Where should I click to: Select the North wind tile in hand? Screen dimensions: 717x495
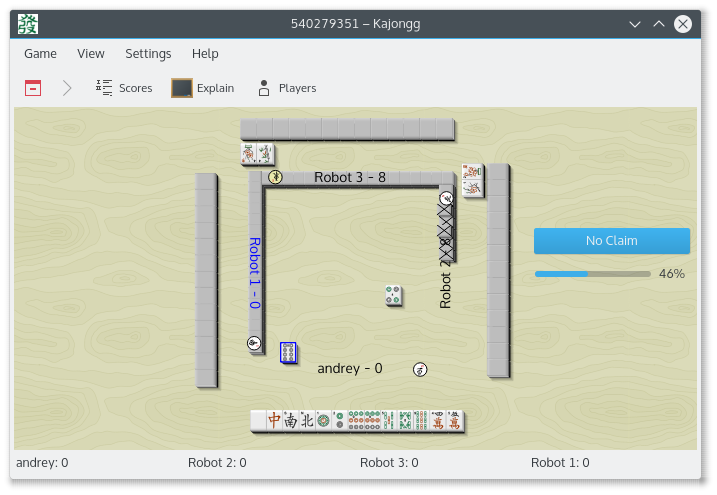click(307, 421)
